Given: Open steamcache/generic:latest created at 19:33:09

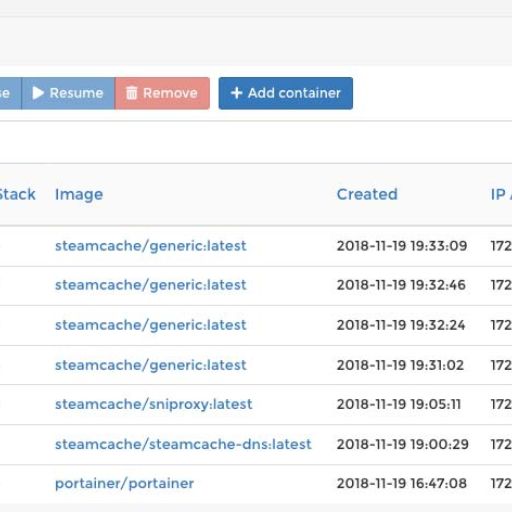Looking at the screenshot, I should click(151, 246).
